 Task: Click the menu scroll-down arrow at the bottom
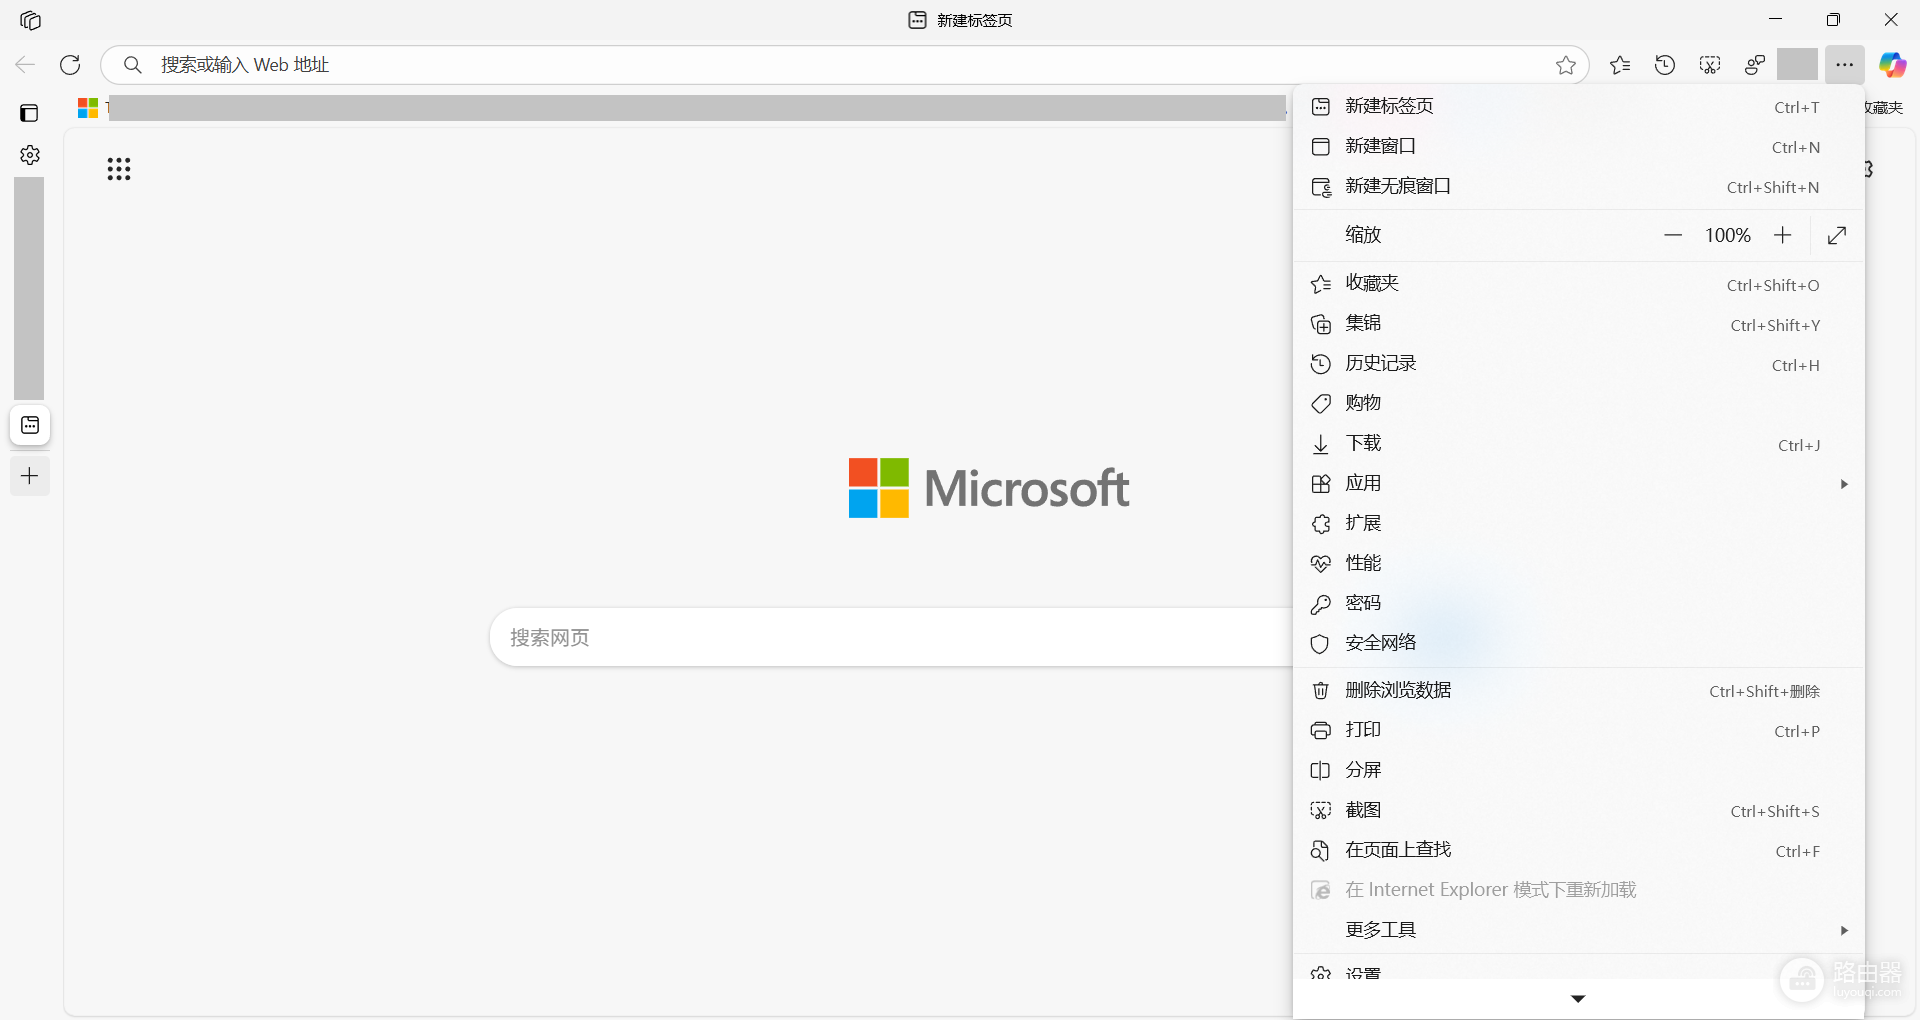pyautogui.click(x=1578, y=999)
